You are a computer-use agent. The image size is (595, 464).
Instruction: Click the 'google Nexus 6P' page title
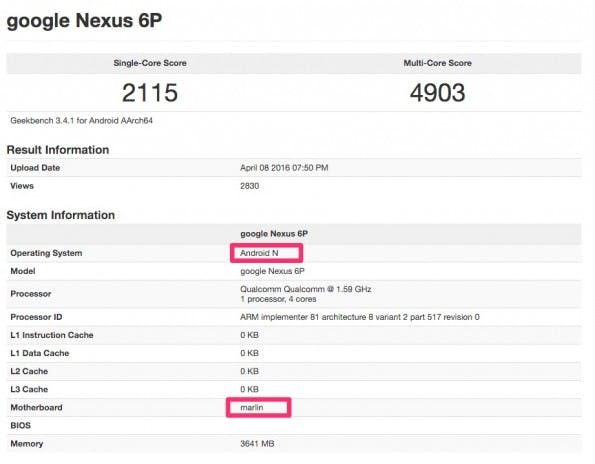[x=84, y=20]
